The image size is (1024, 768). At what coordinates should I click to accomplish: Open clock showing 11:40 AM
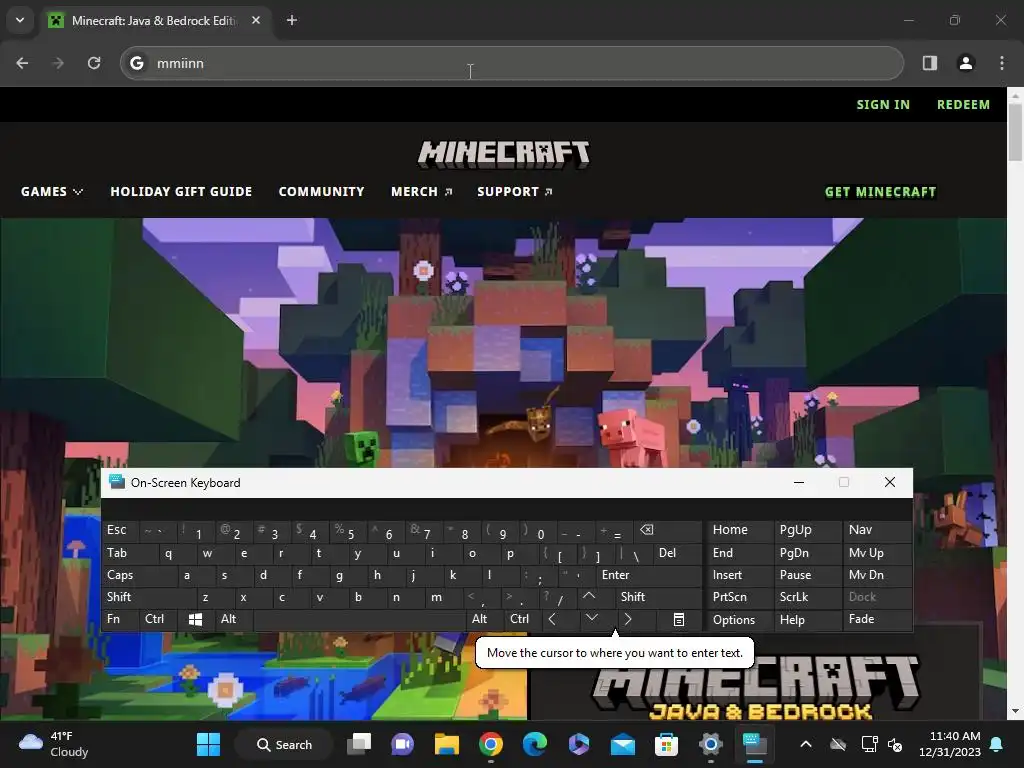click(950, 744)
